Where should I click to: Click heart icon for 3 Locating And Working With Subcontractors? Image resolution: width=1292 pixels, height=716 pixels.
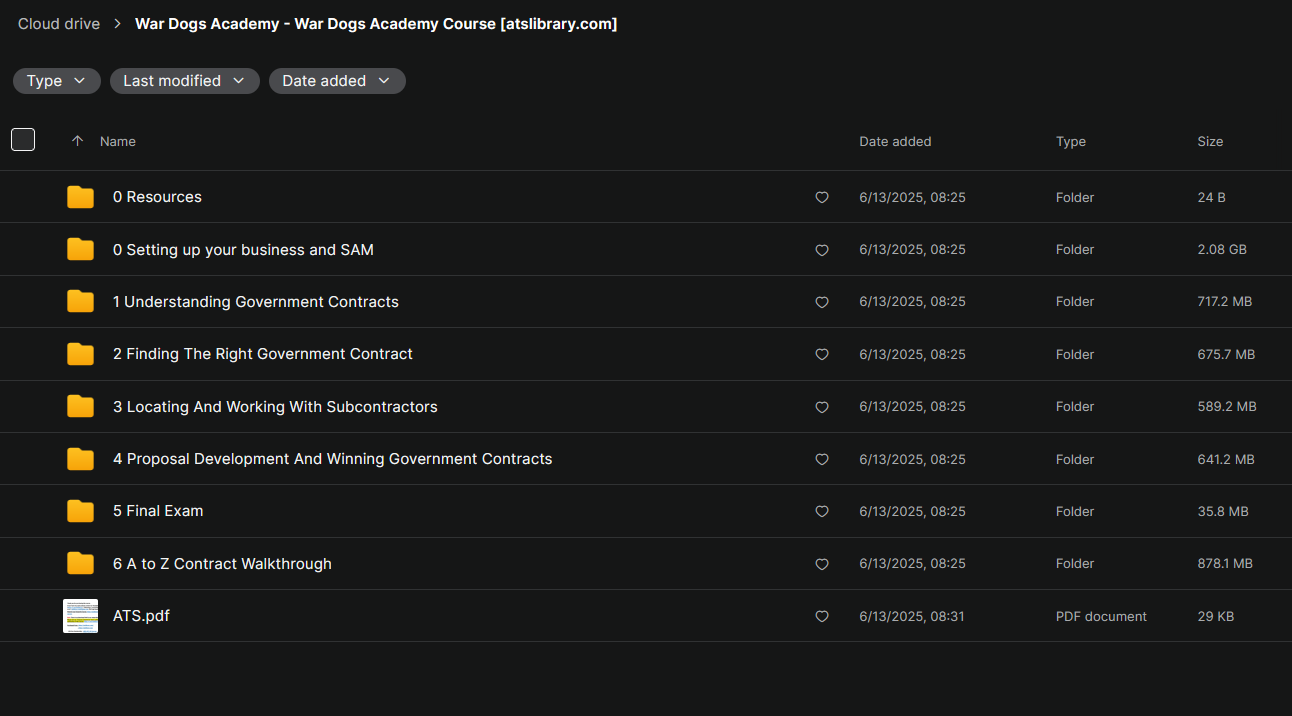(x=822, y=407)
